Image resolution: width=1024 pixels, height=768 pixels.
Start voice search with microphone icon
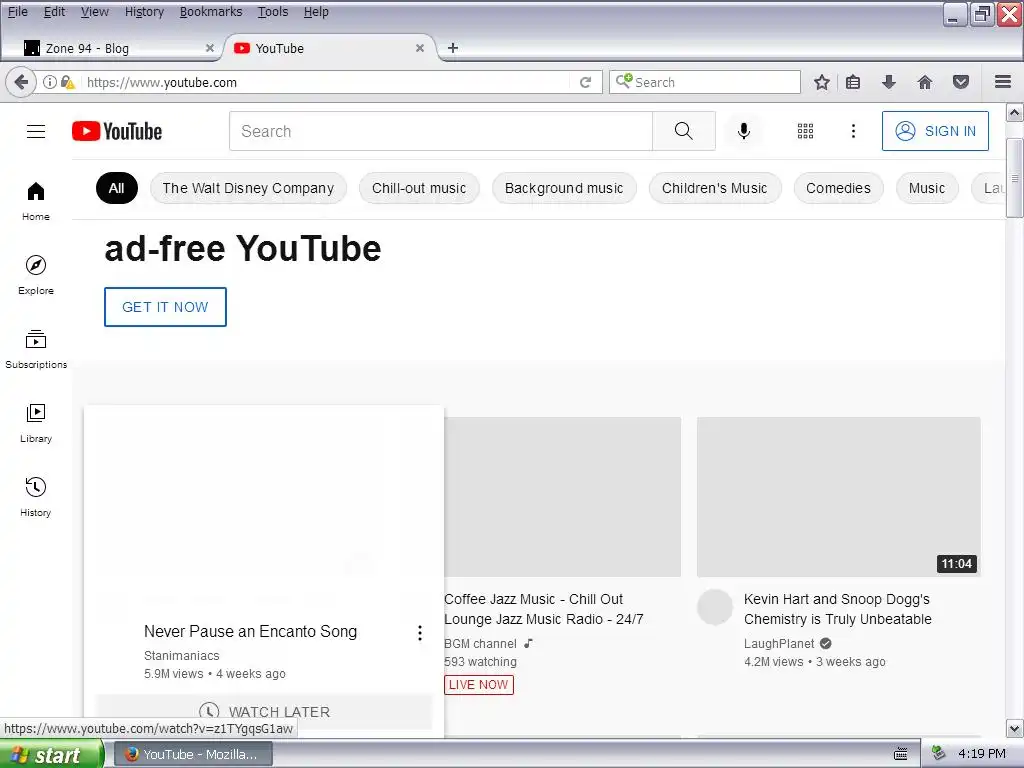click(743, 131)
